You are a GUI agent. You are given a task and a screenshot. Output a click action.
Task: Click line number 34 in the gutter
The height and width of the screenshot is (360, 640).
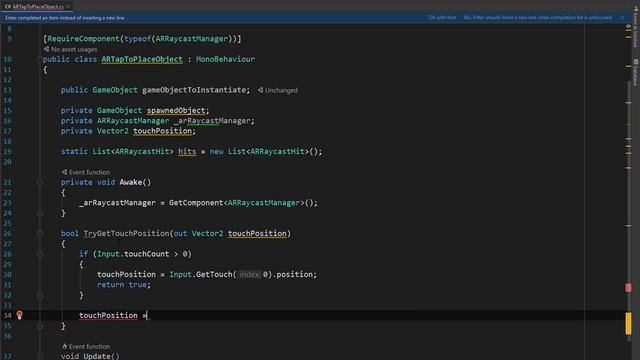click(x=7, y=316)
